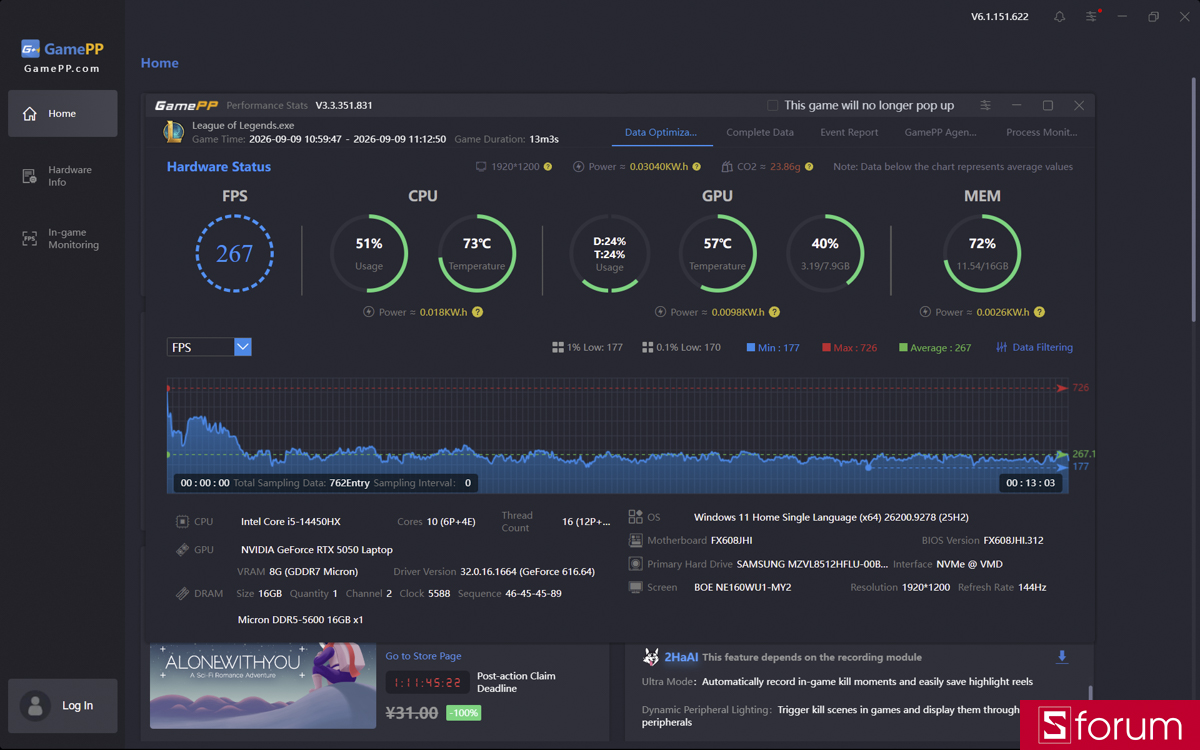Click the 00 : 00 : 00 start time label

click(x=204, y=483)
